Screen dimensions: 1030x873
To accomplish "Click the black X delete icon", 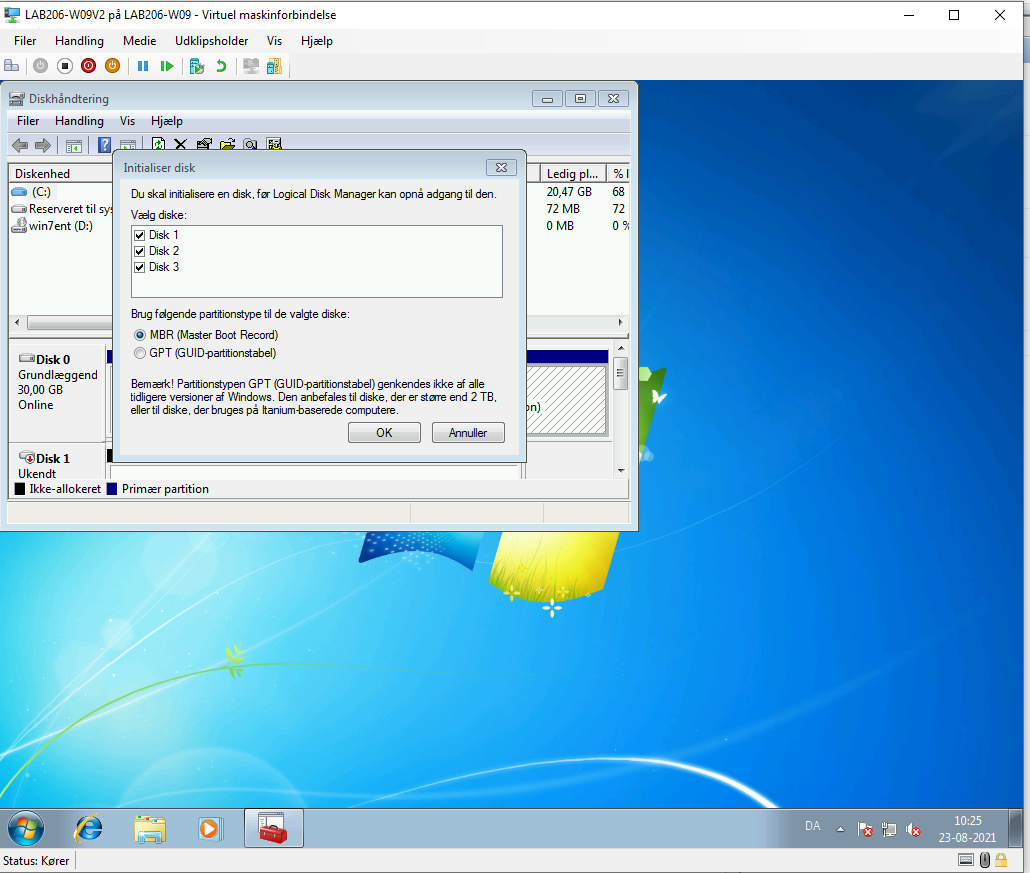I will [x=181, y=144].
